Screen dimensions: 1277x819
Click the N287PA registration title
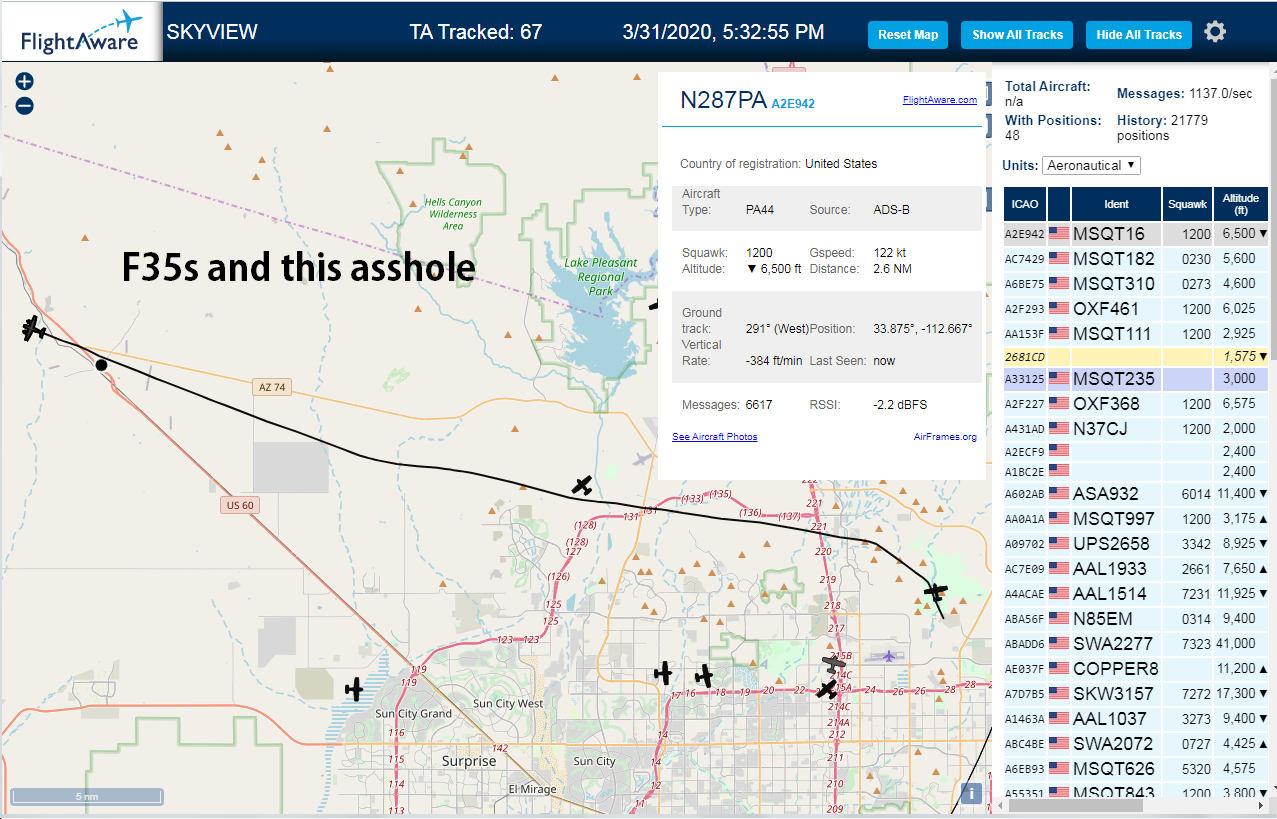[723, 100]
